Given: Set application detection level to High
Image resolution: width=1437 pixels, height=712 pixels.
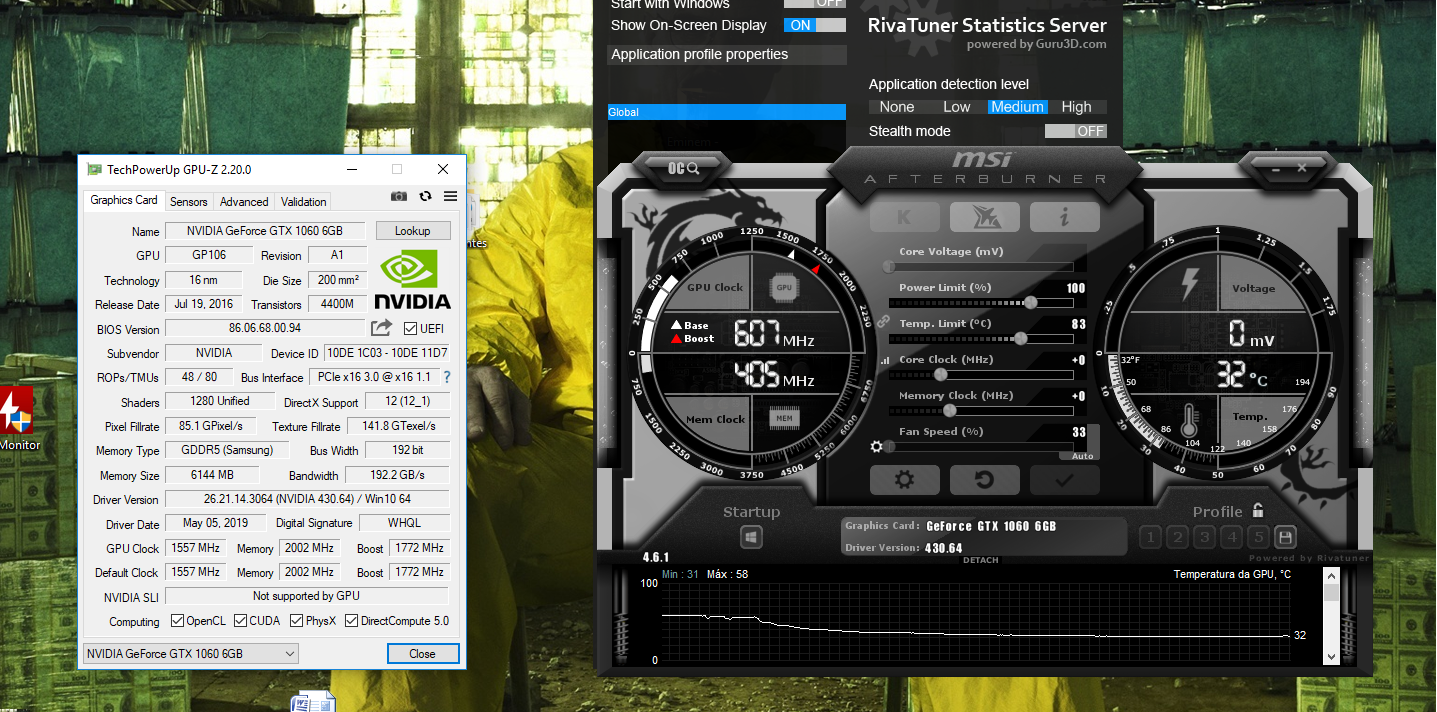Looking at the screenshot, I should tap(1077, 107).
